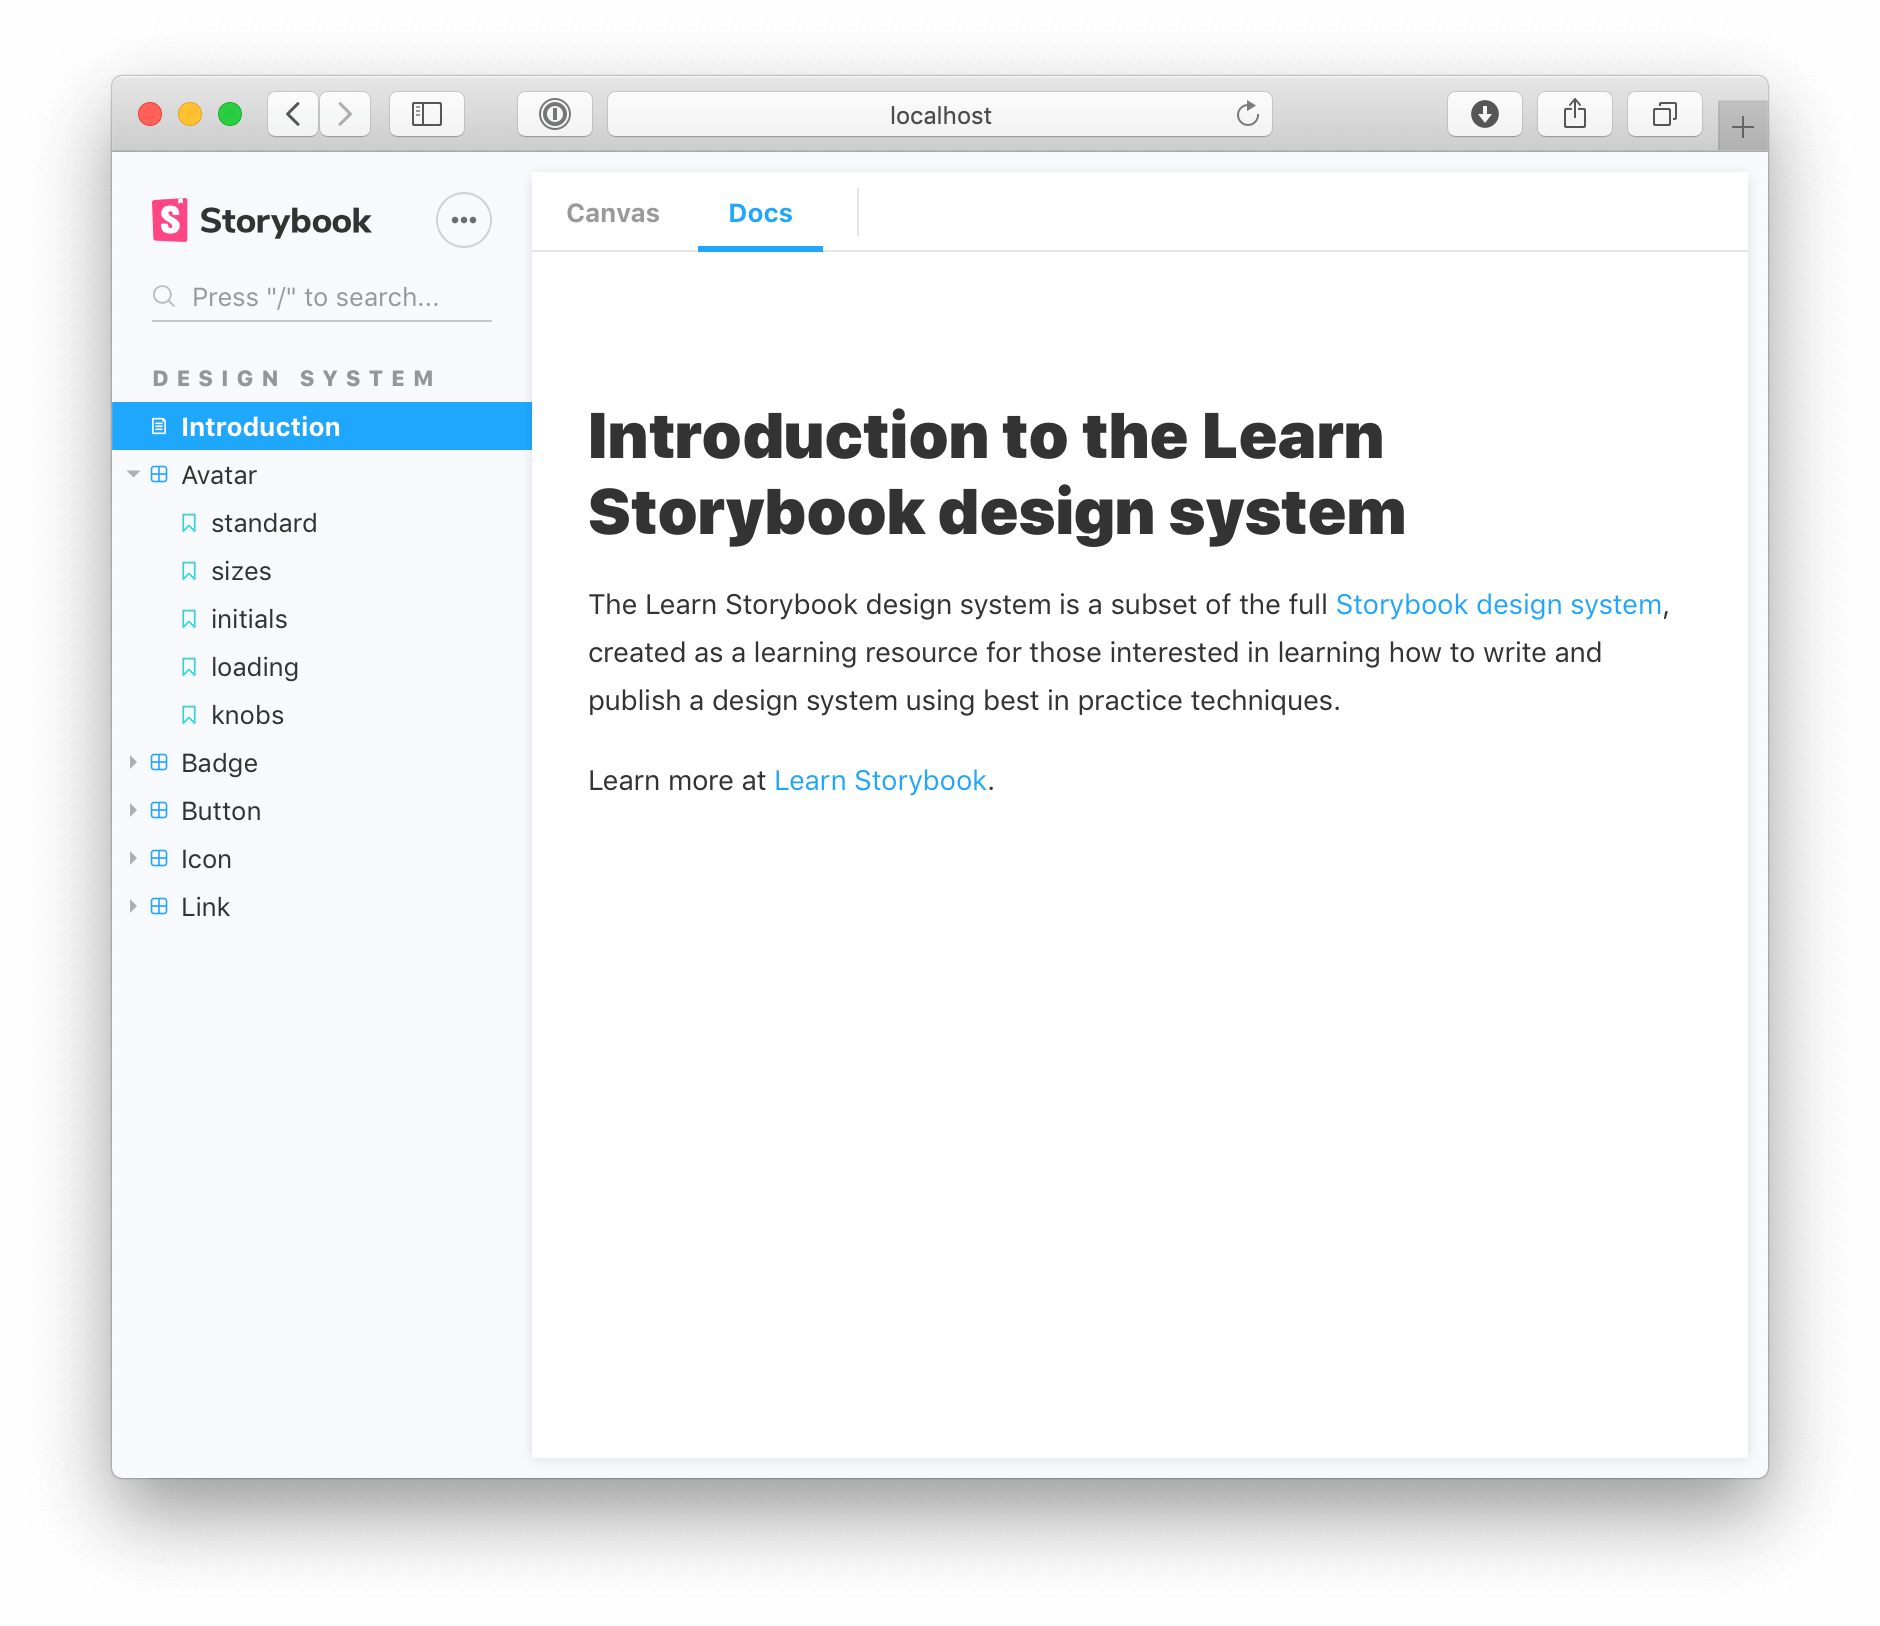Go back with the browser back arrow
This screenshot has width=1880, height=1626.
tap(293, 114)
